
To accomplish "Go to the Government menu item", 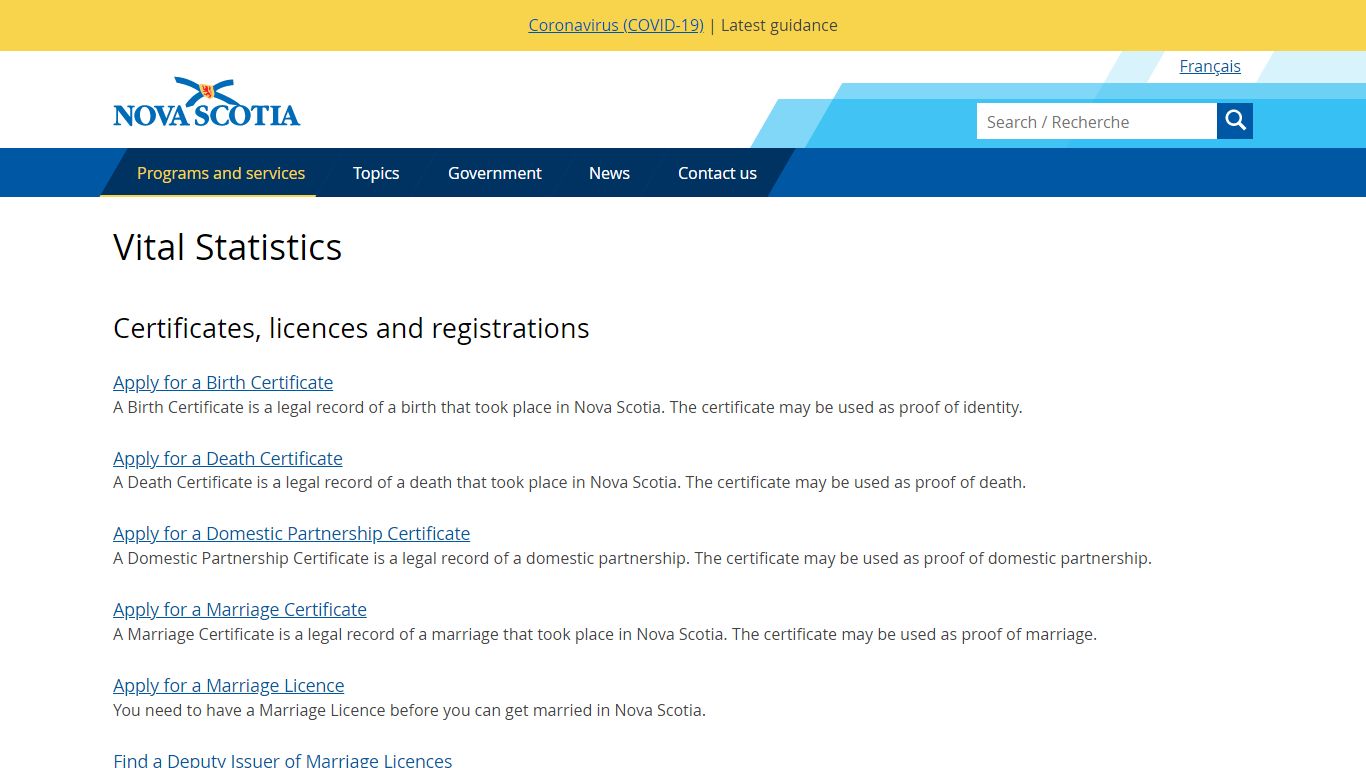I will [495, 173].
